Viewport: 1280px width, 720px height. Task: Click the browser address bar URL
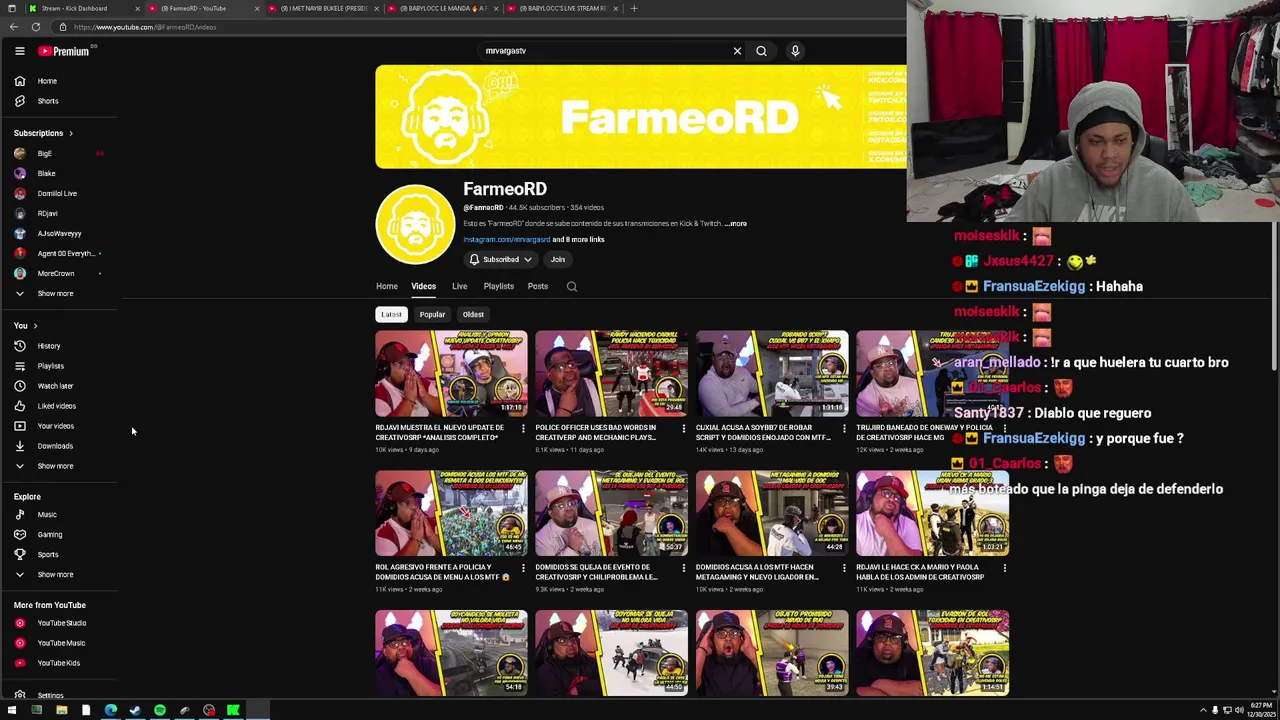tap(145, 27)
